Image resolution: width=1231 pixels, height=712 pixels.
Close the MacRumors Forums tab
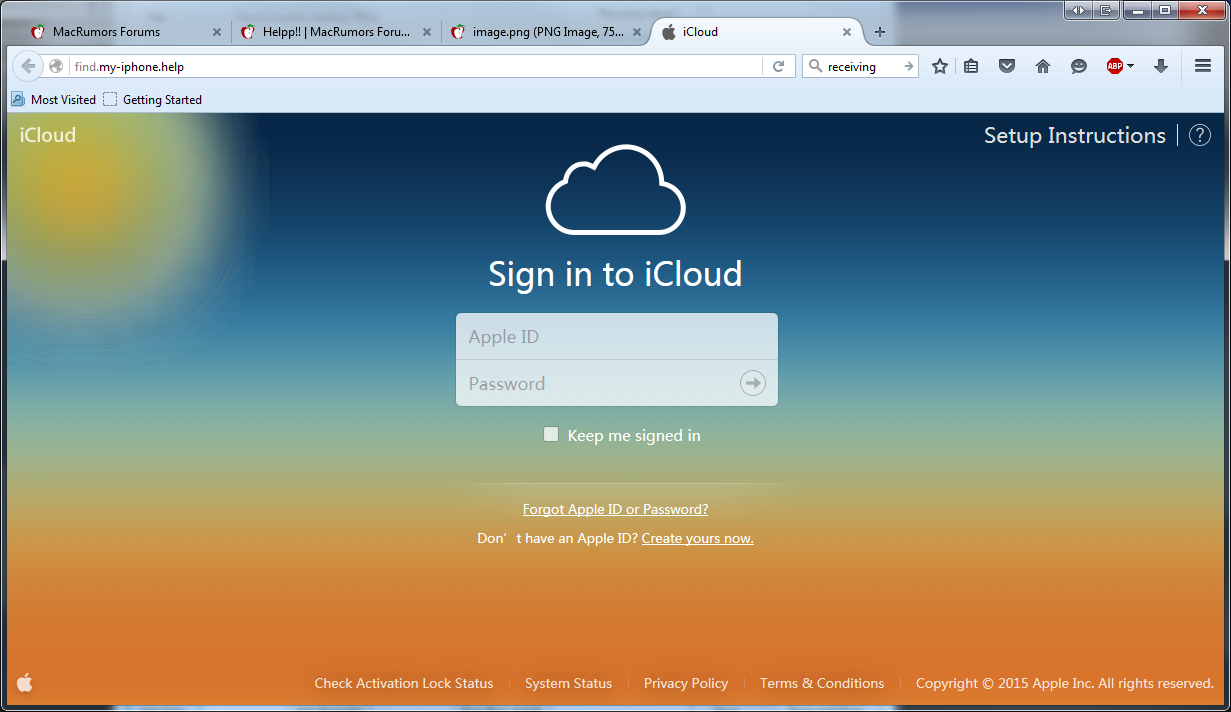point(217,32)
